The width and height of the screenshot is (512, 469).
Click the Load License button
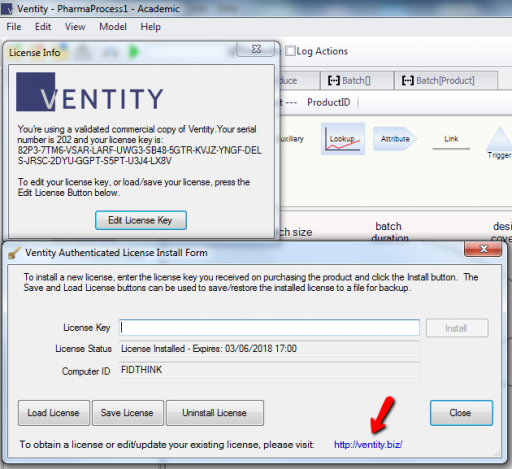[54, 413]
